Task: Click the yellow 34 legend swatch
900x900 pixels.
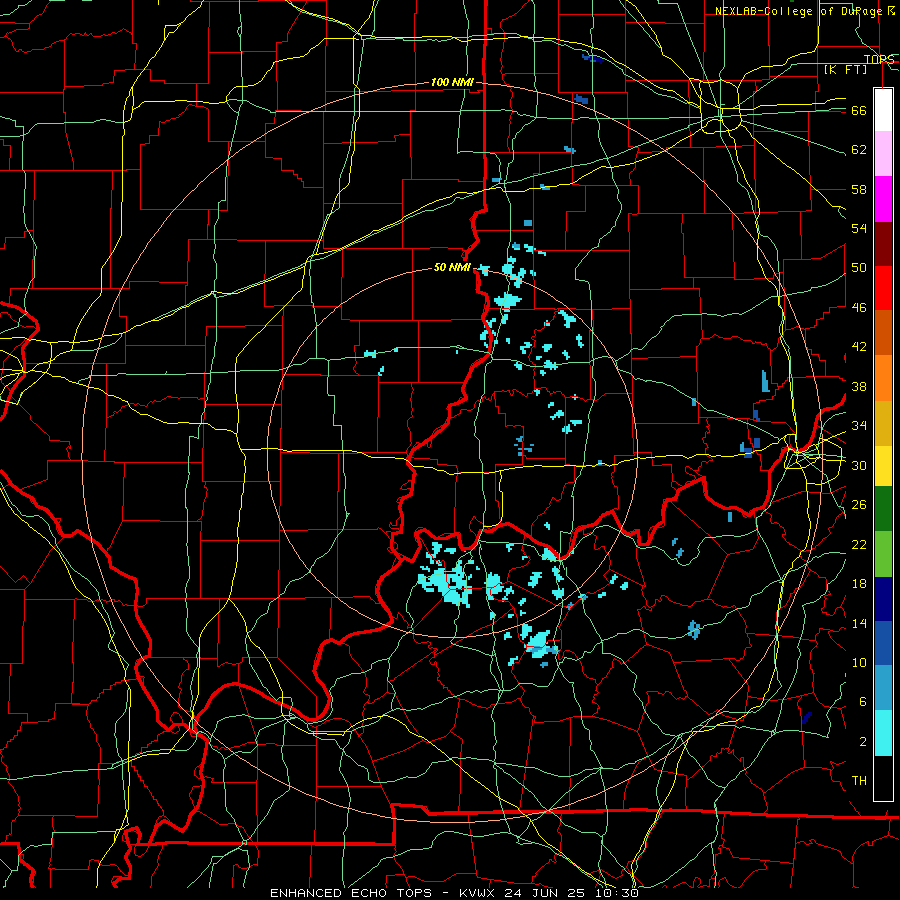Action: [883, 466]
